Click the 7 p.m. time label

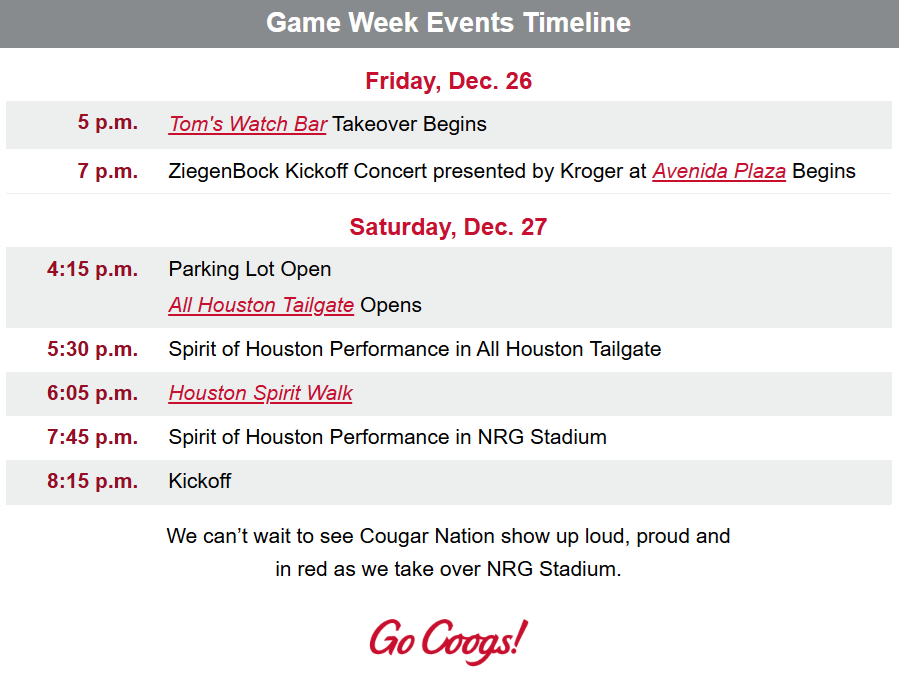pos(108,171)
